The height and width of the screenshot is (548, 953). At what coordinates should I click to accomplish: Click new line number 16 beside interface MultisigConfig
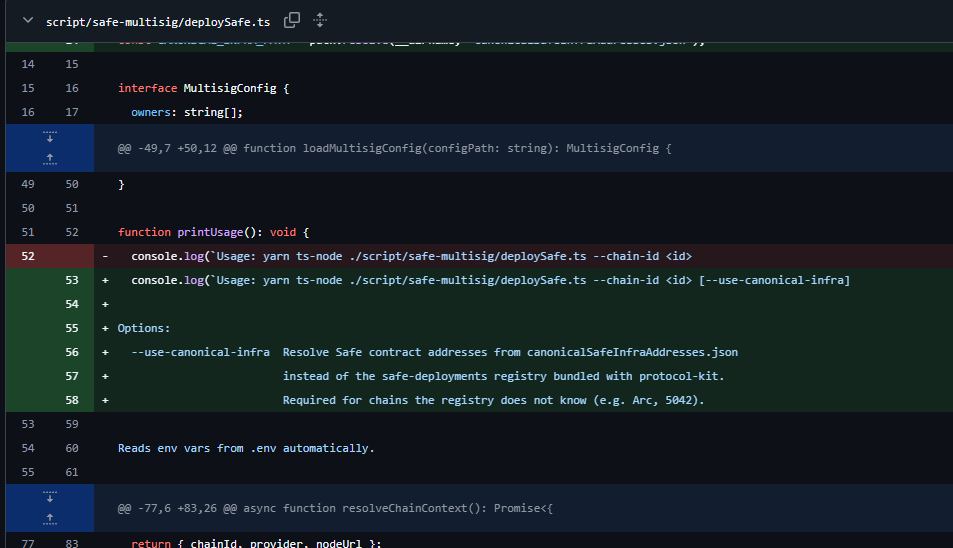pyautogui.click(x=72, y=88)
